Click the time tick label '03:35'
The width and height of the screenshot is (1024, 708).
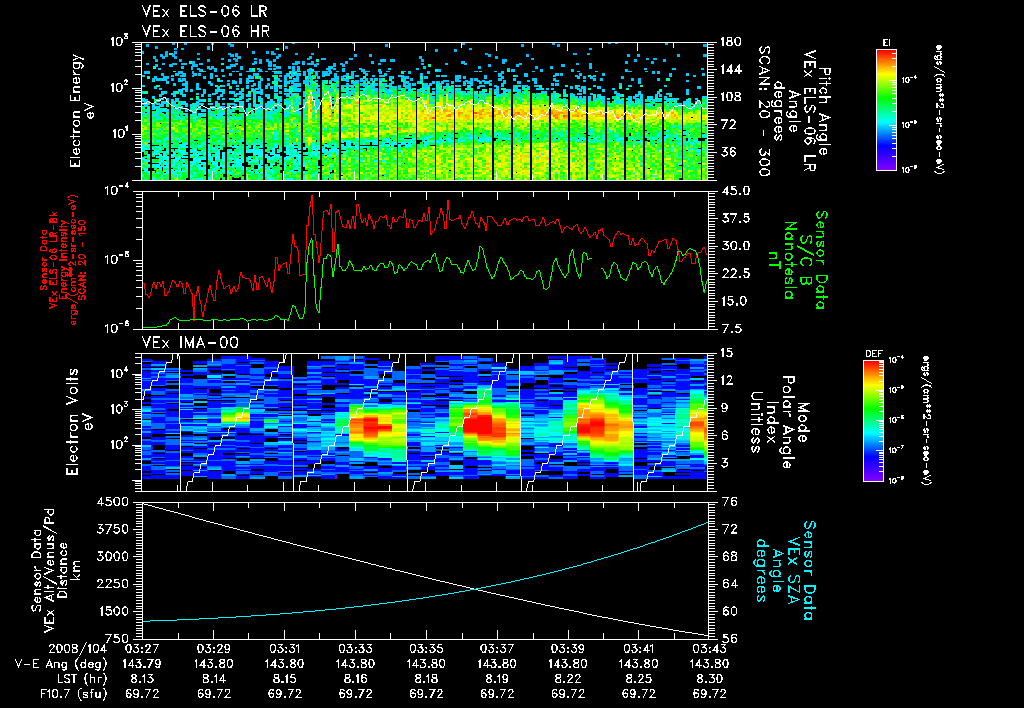pyautogui.click(x=426, y=649)
